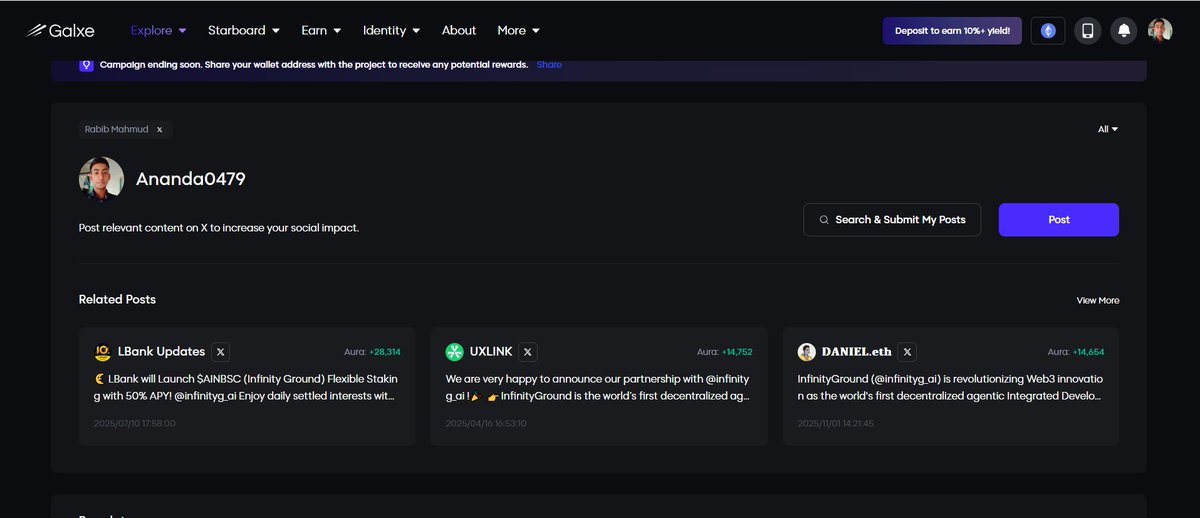Click the X icon beside LBank Updates

[x=221, y=352]
